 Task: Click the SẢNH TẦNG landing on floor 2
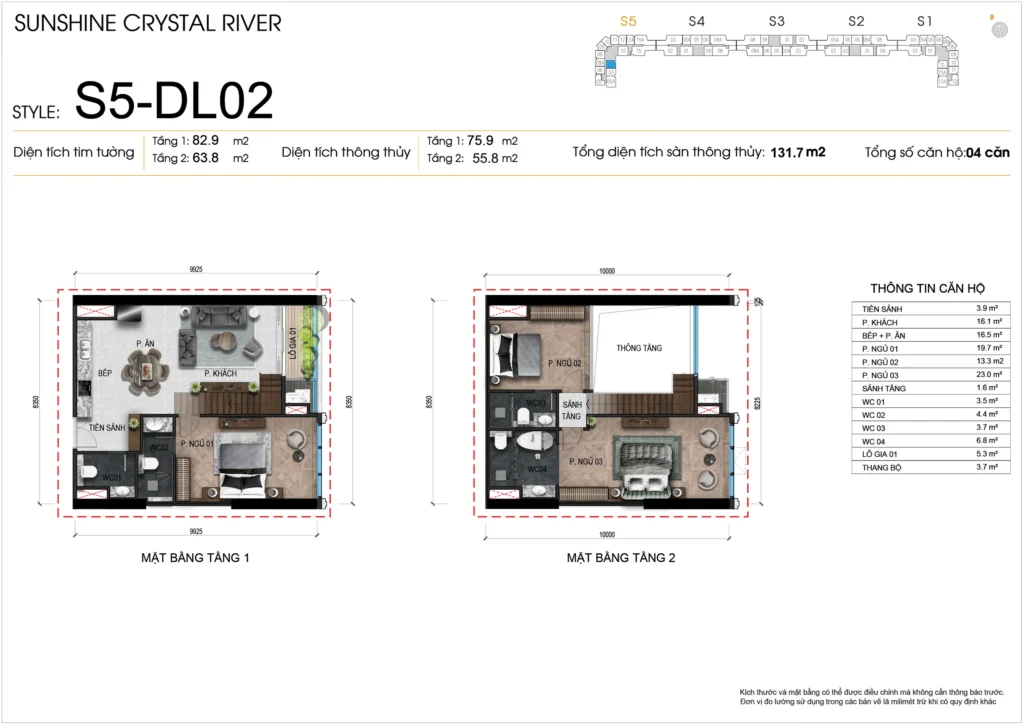(571, 410)
